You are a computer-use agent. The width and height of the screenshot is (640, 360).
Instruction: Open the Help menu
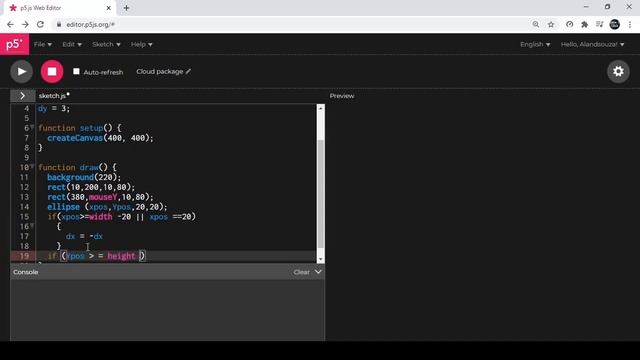[x=141, y=44]
